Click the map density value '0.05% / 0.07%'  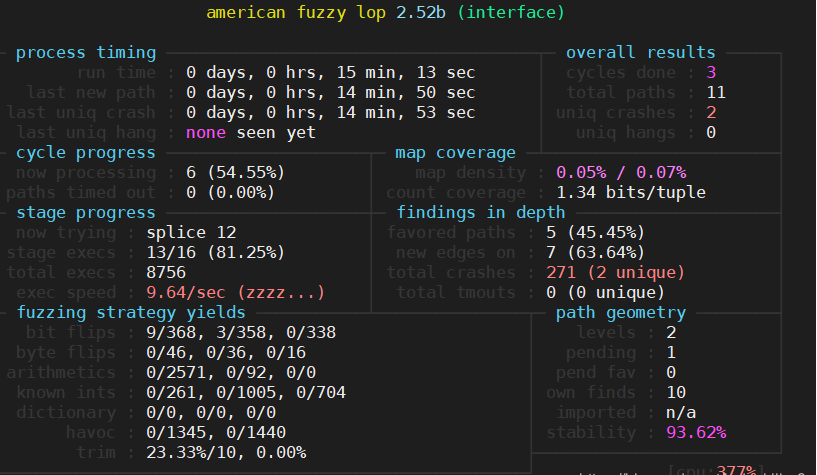[x=621, y=172]
